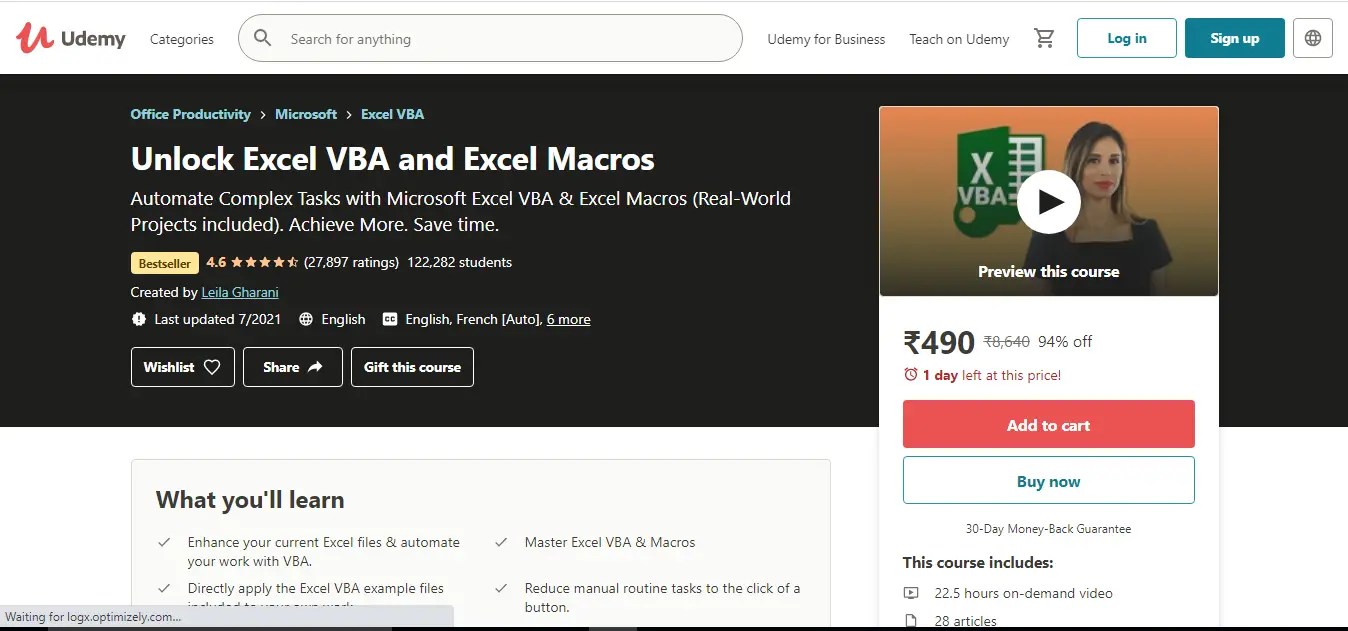The width and height of the screenshot is (1348, 631).
Task: Open the shopping cart
Action: coord(1044,37)
